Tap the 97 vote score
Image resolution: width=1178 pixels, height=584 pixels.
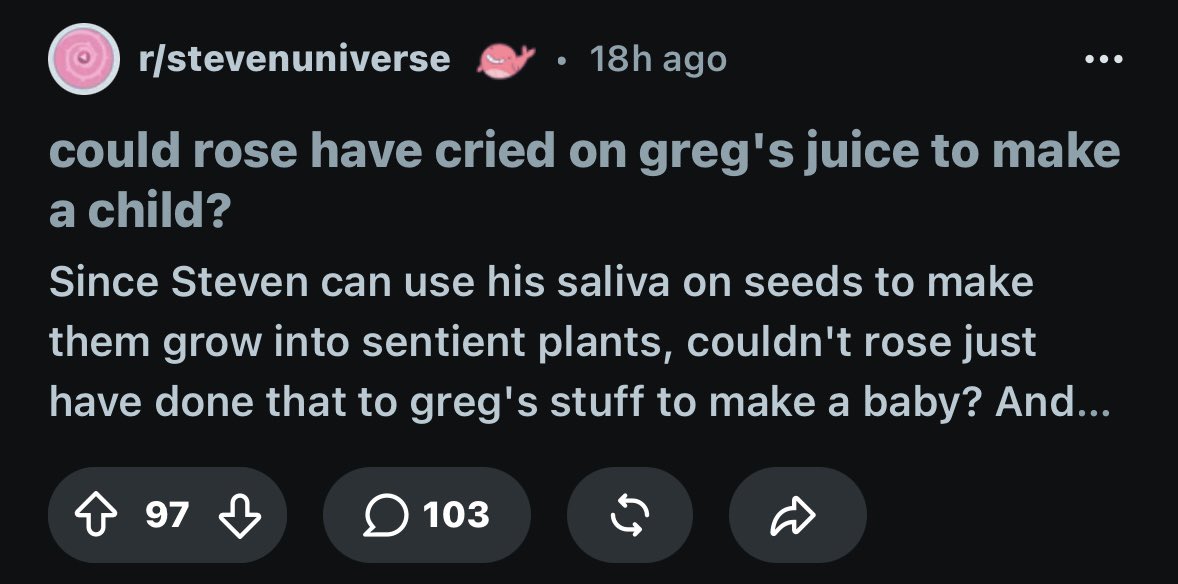point(168,516)
